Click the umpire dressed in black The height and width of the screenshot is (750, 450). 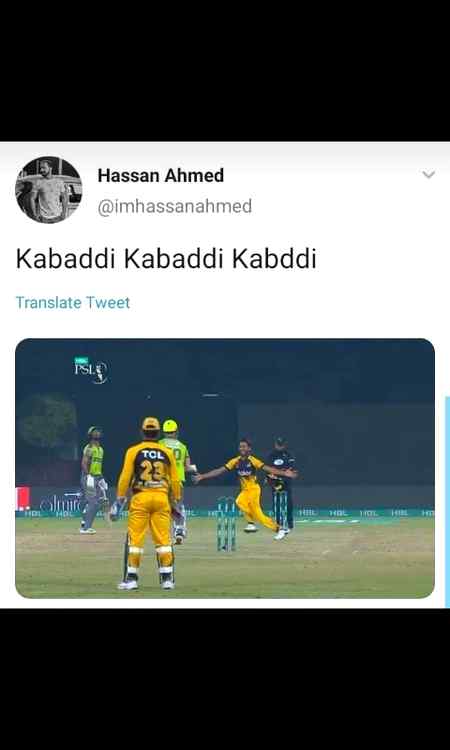[283, 481]
